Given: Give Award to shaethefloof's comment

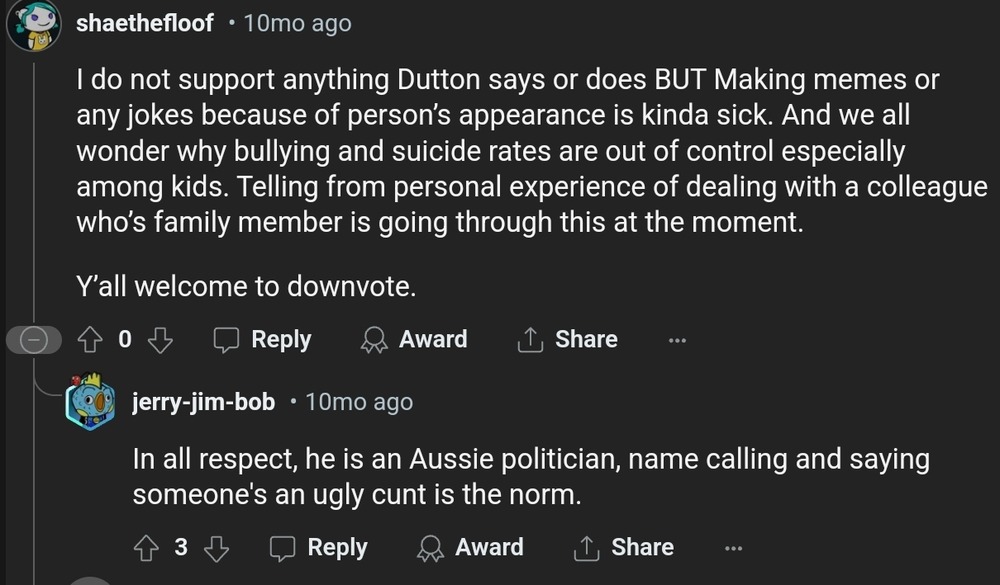Looking at the screenshot, I should (x=414, y=340).
